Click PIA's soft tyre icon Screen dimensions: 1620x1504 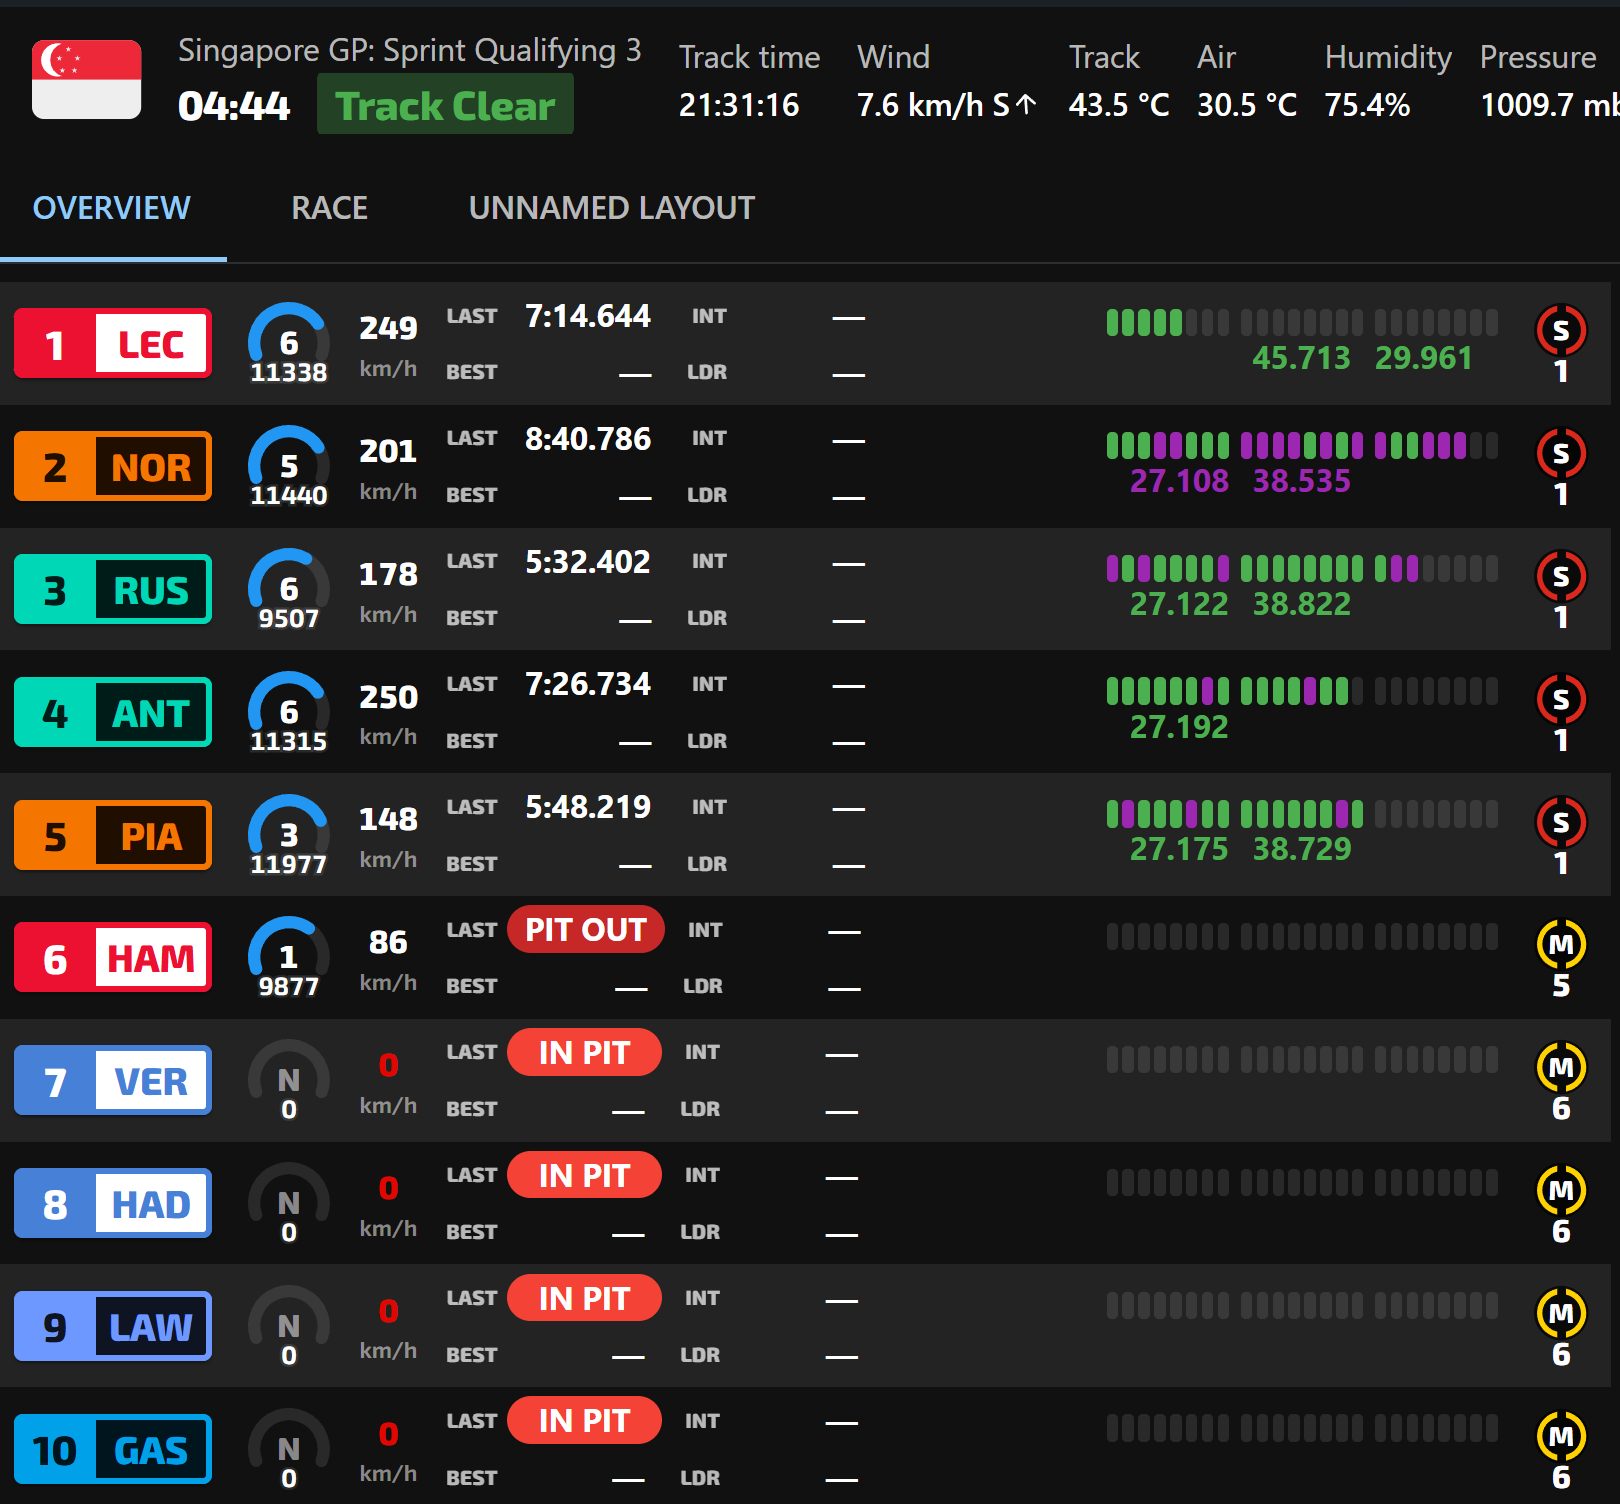click(x=1561, y=822)
